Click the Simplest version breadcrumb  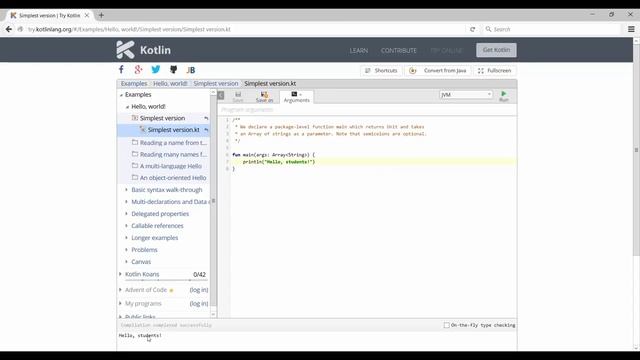click(216, 83)
